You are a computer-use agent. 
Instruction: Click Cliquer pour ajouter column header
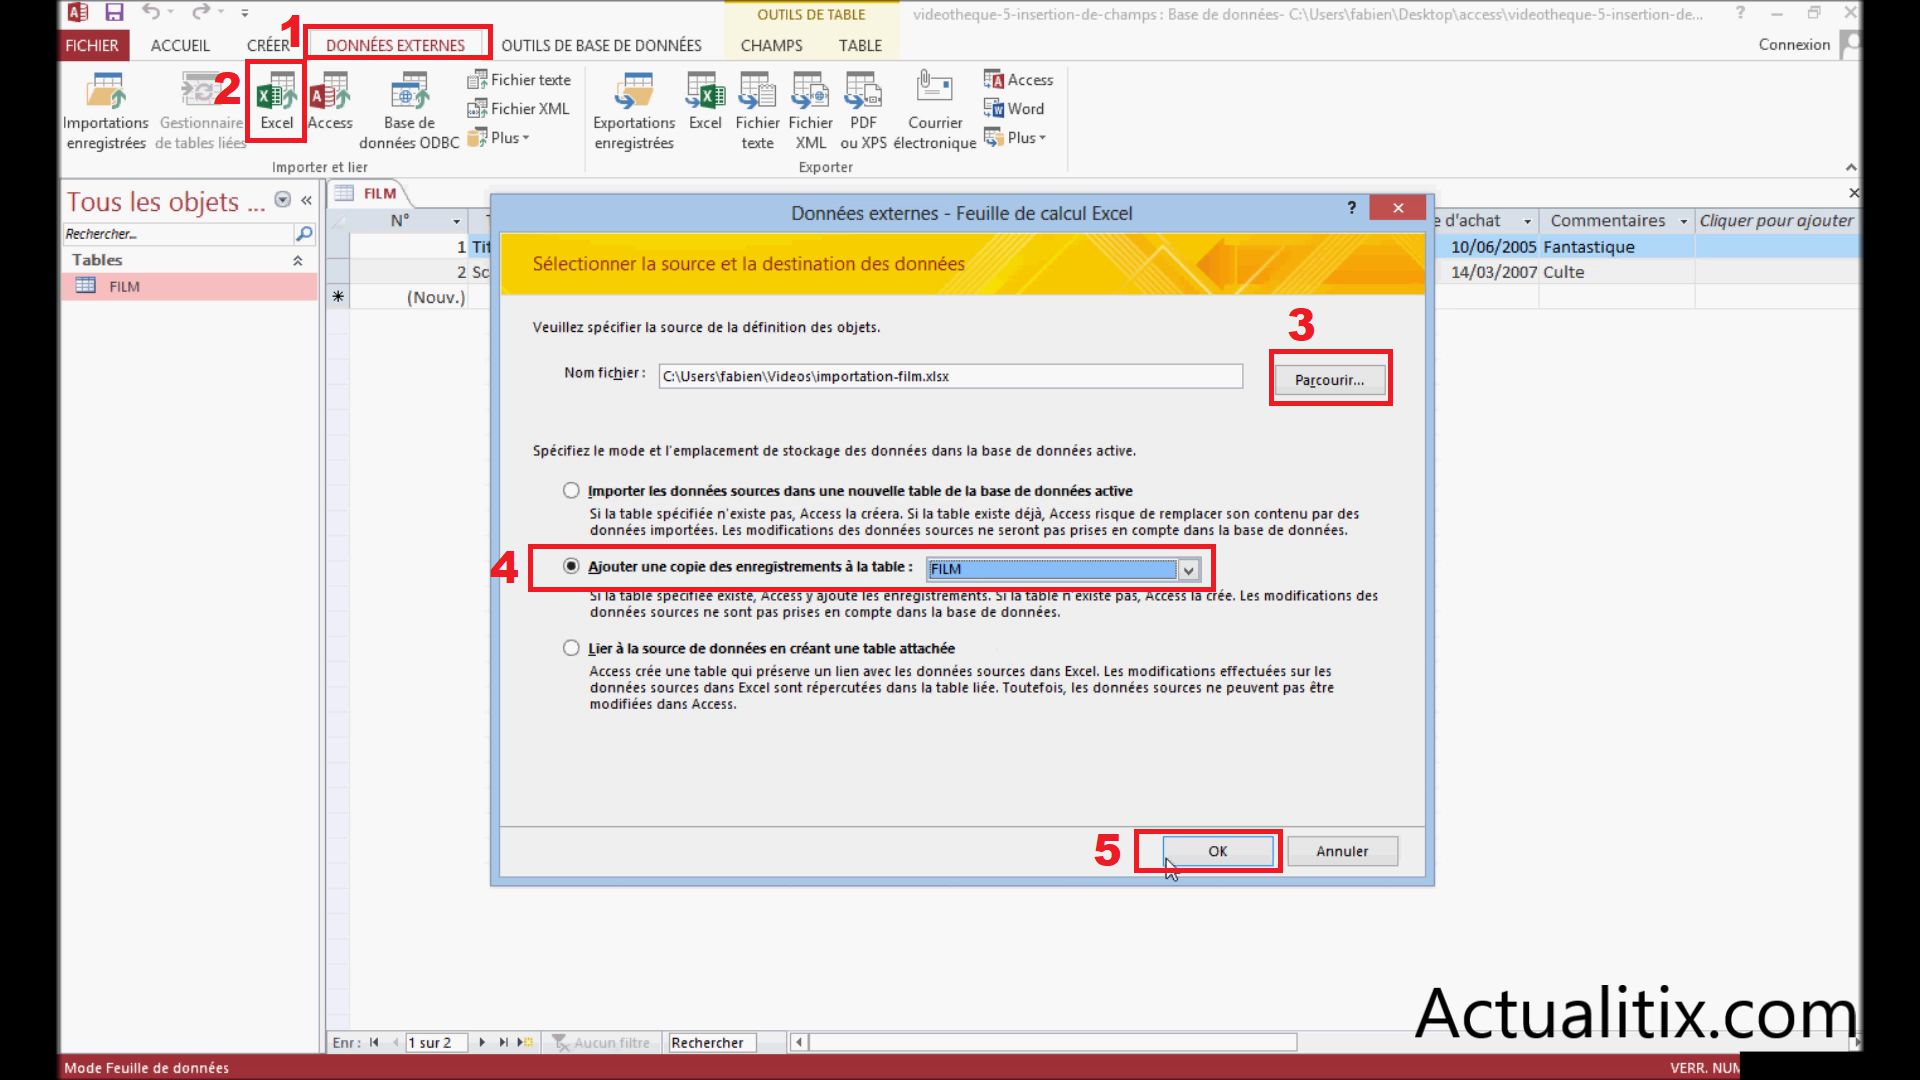[x=1776, y=221]
